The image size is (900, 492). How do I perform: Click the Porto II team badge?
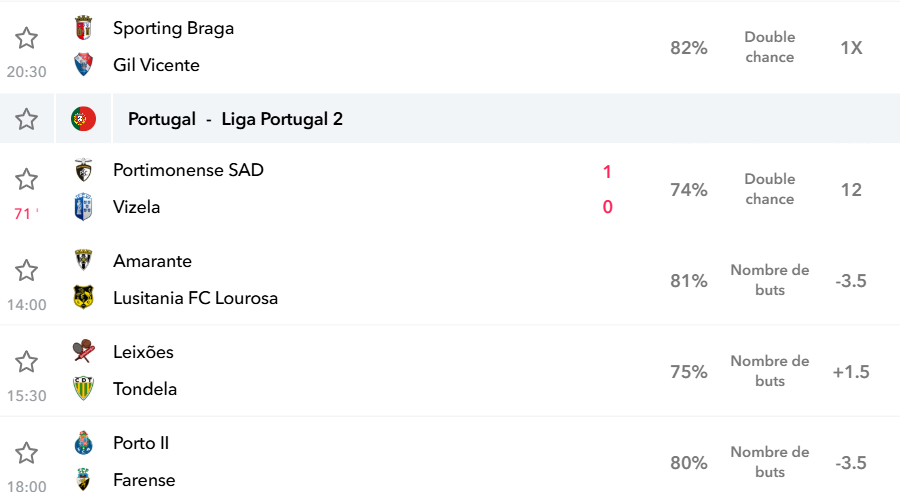click(x=84, y=443)
